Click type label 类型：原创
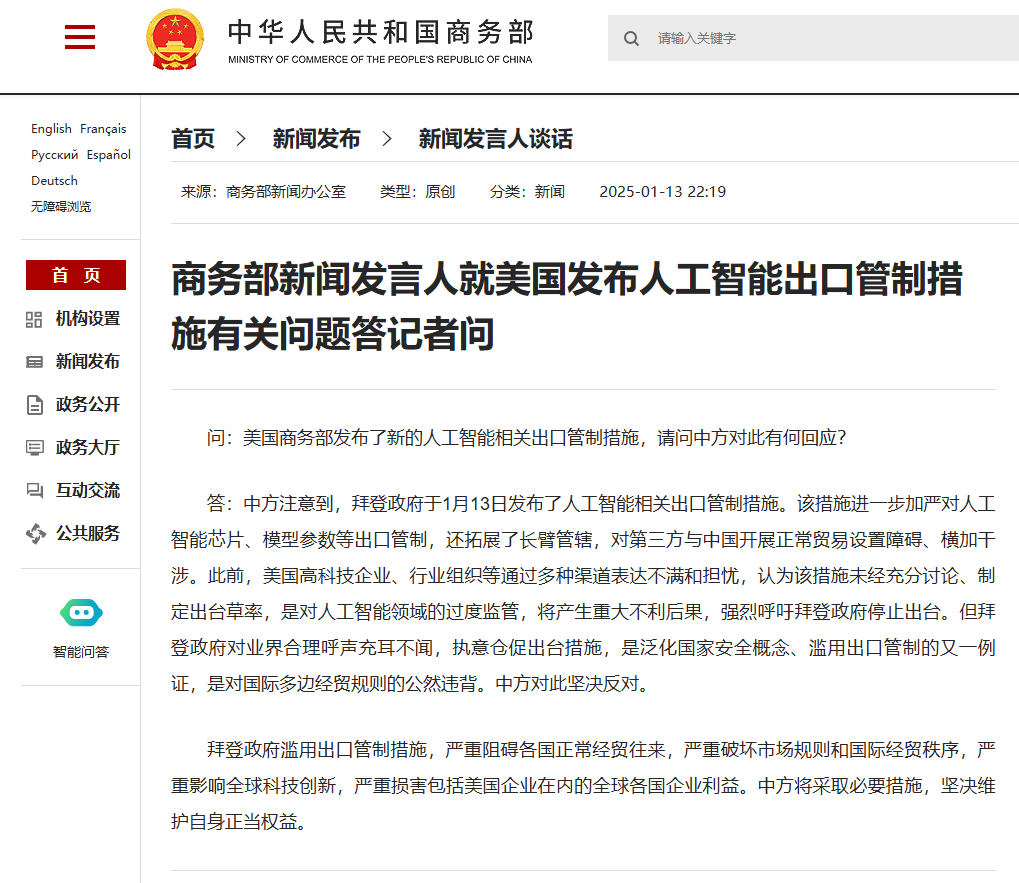Image resolution: width=1019 pixels, height=883 pixels. coord(417,192)
